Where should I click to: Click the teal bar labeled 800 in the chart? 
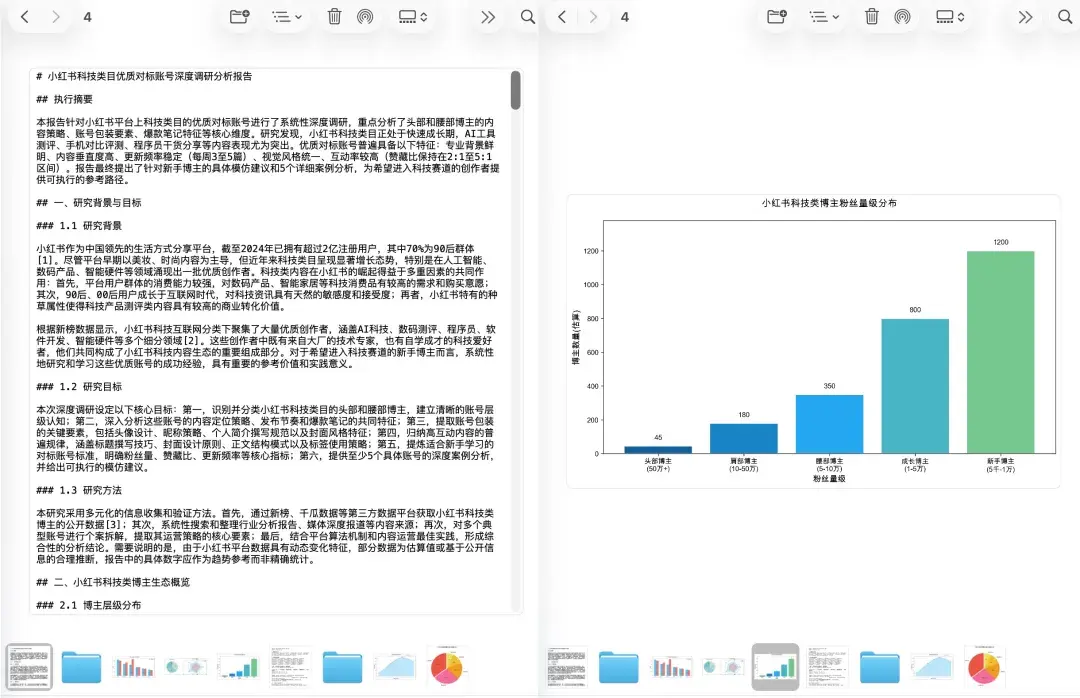(x=915, y=386)
